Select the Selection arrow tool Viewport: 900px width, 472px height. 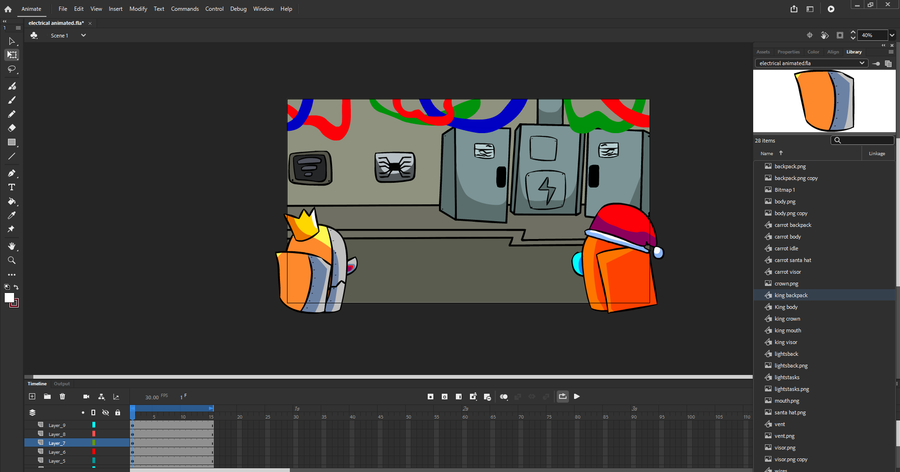[x=11, y=41]
